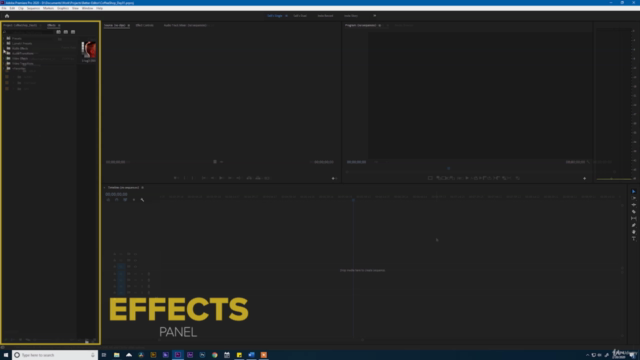
Task: Expand the Audio Effects folder
Action: click(x=4, y=48)
